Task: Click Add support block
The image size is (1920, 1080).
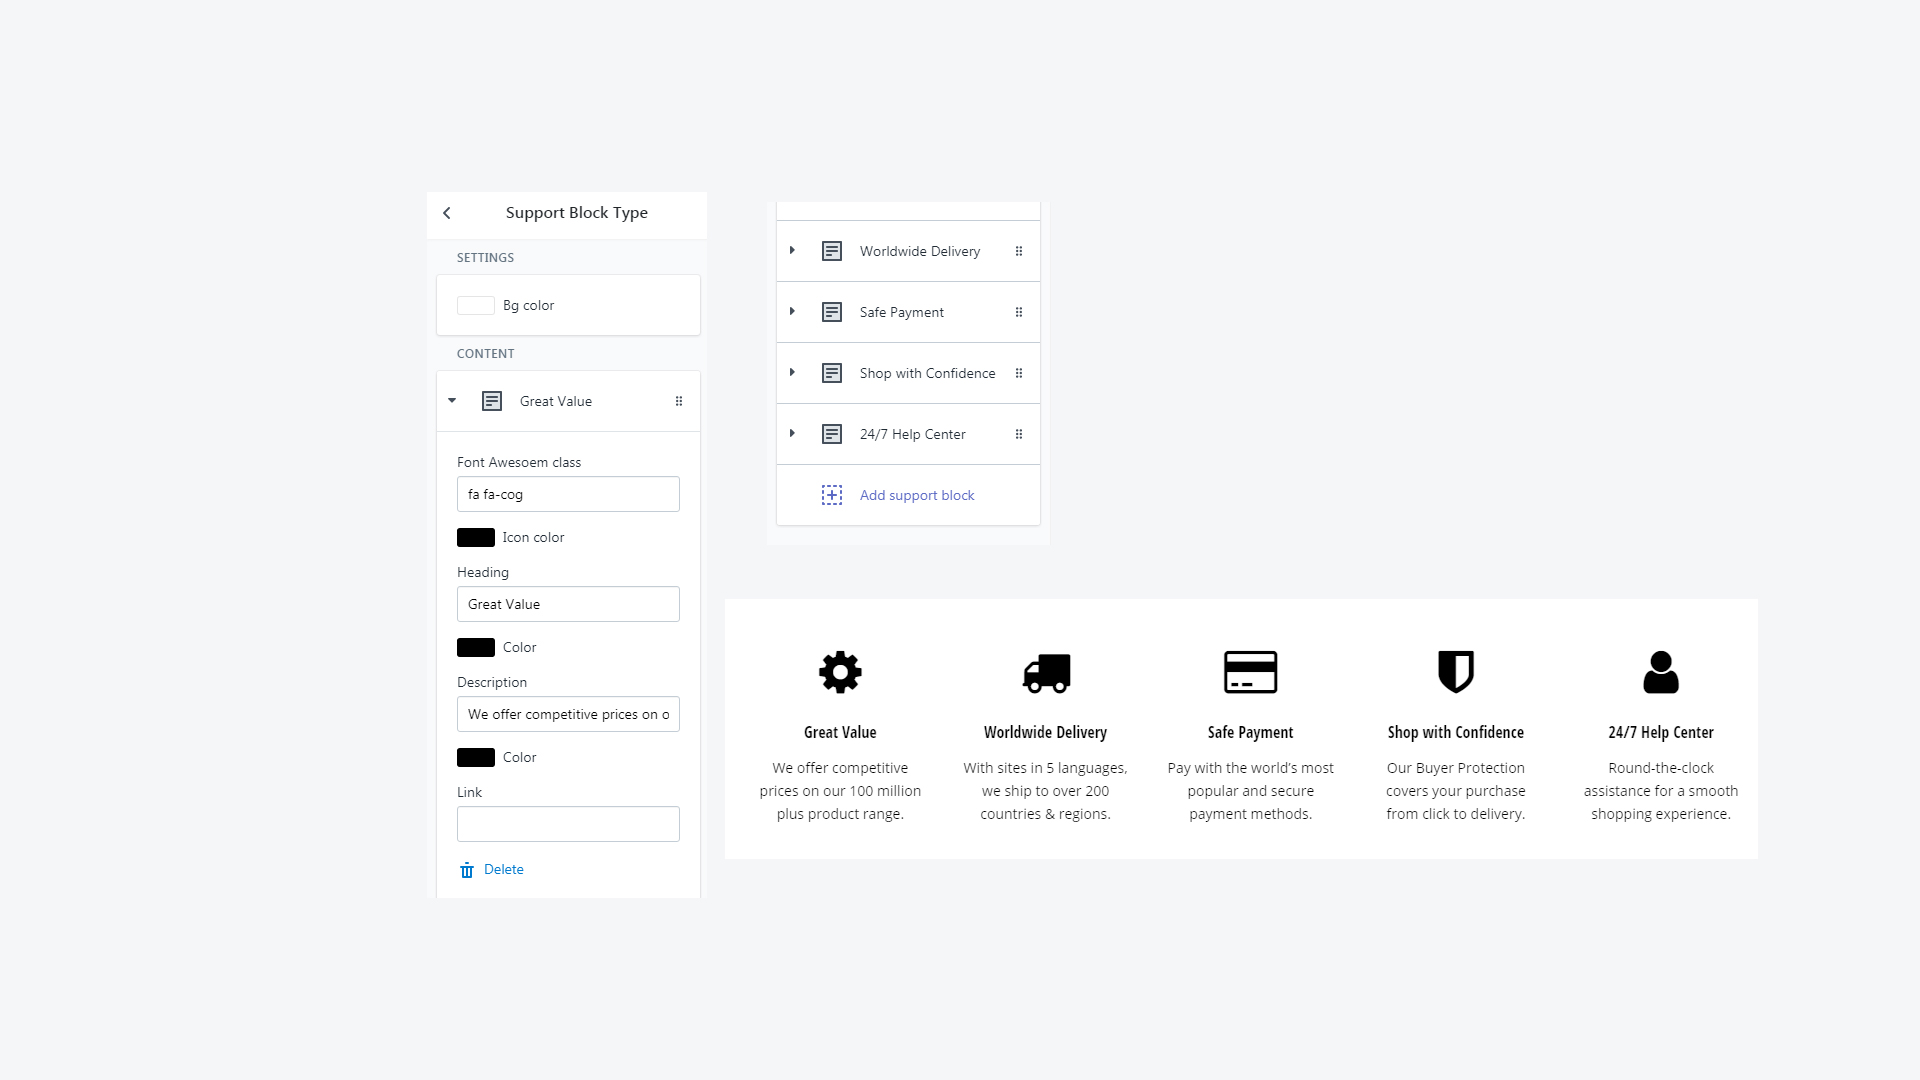Action: click(916, 495)
